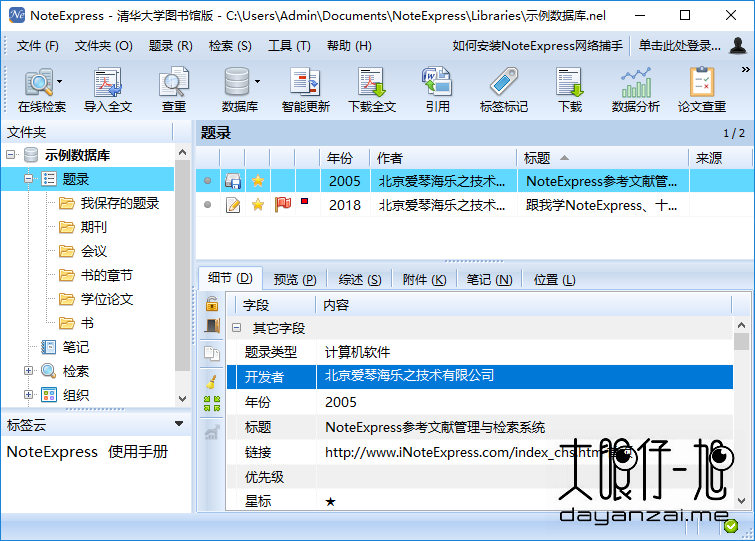Open the 检索 (S) menu
Image resolution: width=755 pixels, height=541 pixels.
point(230,46)
